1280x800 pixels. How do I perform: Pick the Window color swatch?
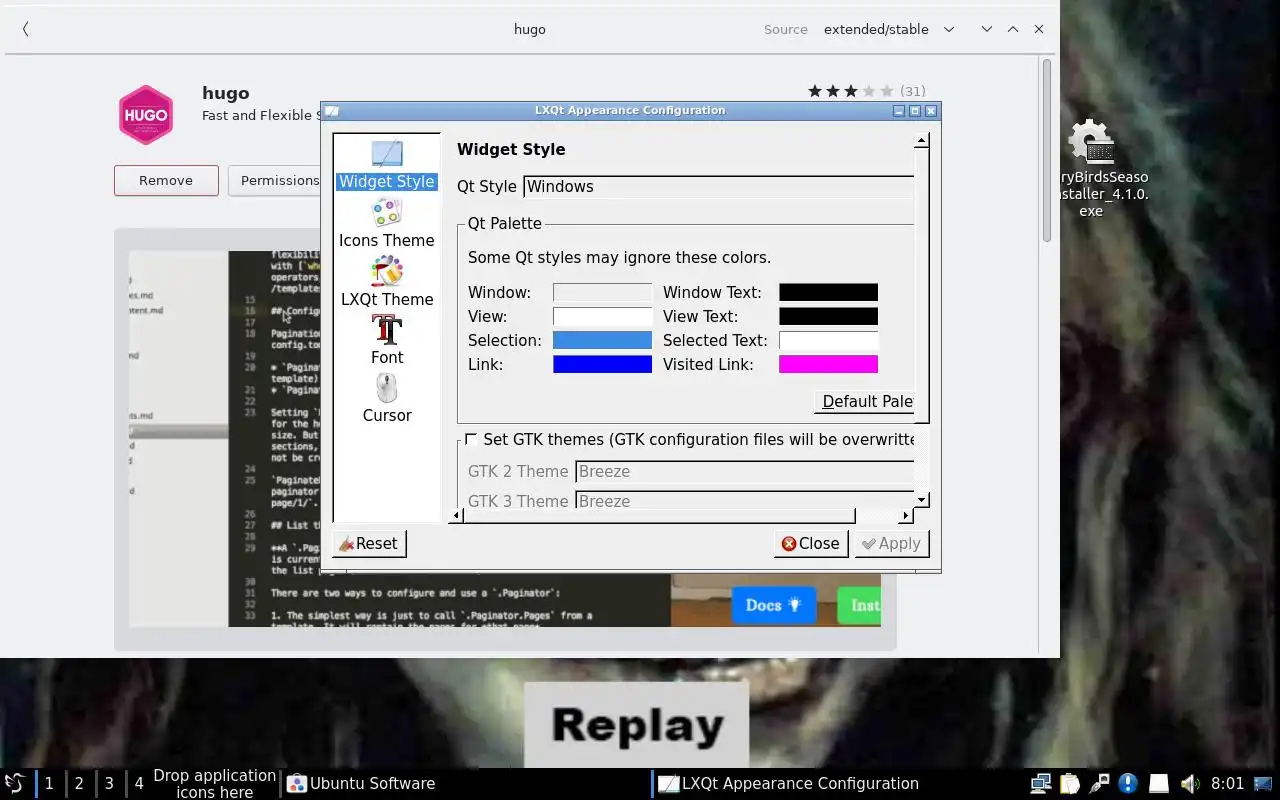[x=602, y=292]
